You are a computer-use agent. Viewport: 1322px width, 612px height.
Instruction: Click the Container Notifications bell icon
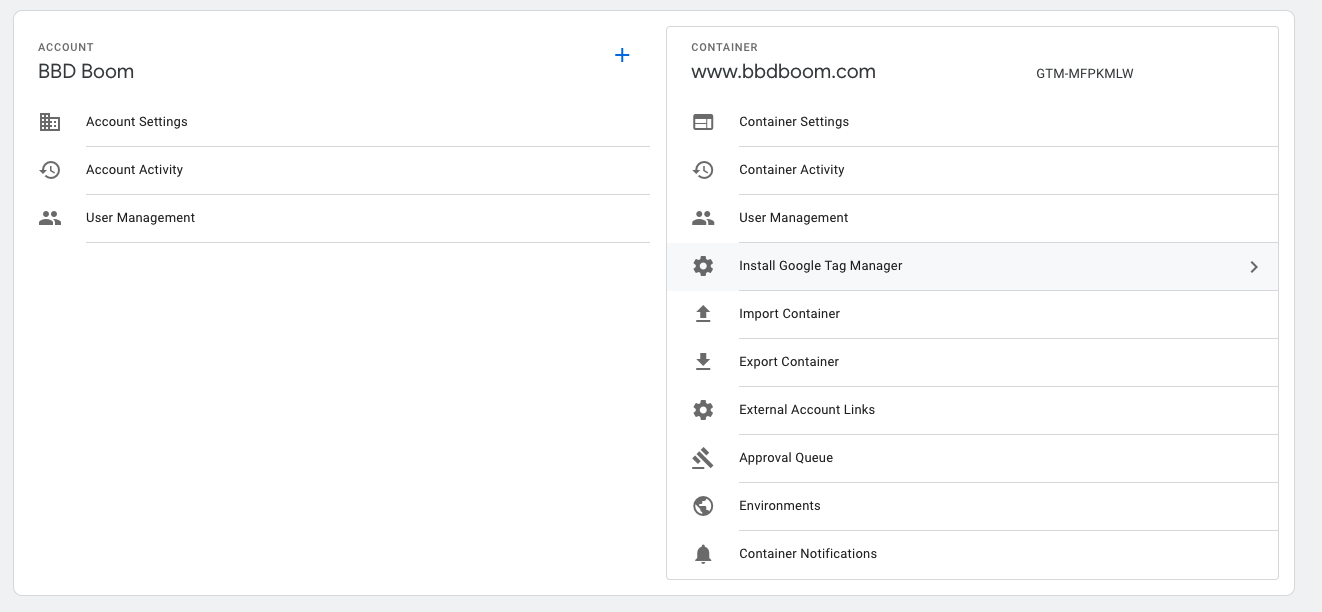tap(703, 553)
